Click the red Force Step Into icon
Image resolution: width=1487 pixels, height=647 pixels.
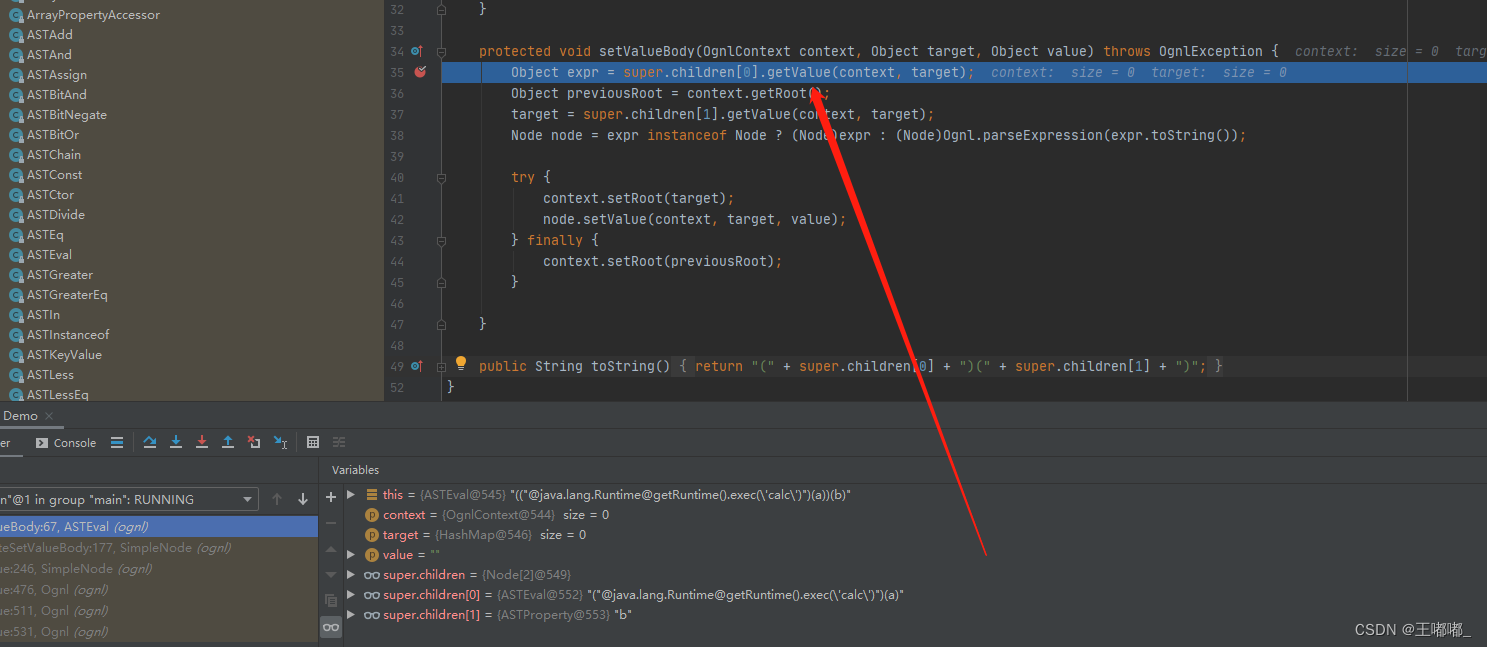[x=202, y=442]
